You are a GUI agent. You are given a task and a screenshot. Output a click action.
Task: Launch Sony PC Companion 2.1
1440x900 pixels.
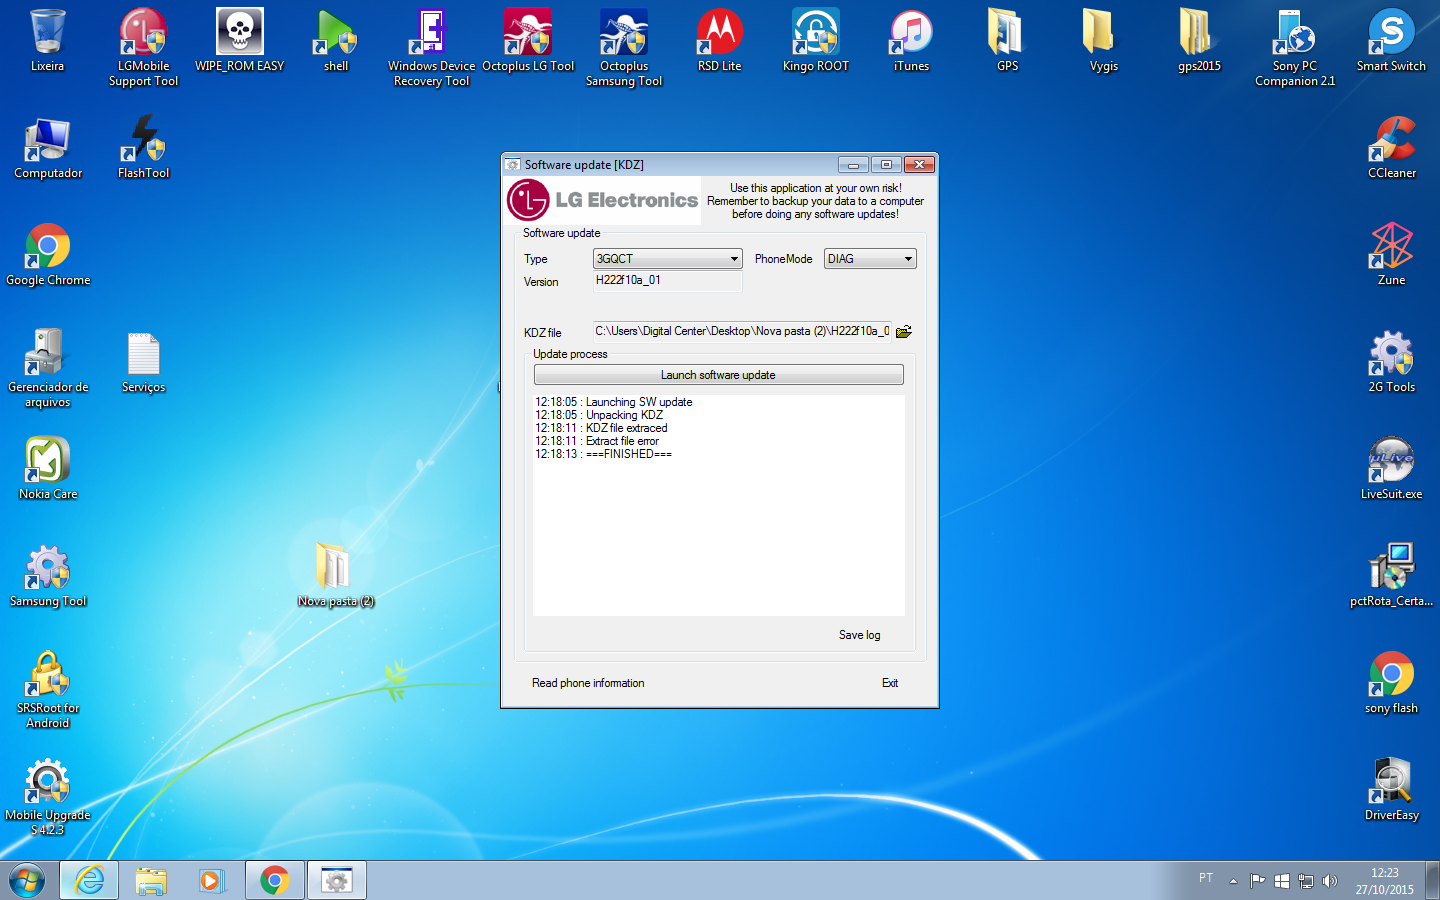tap(1295, 47)
